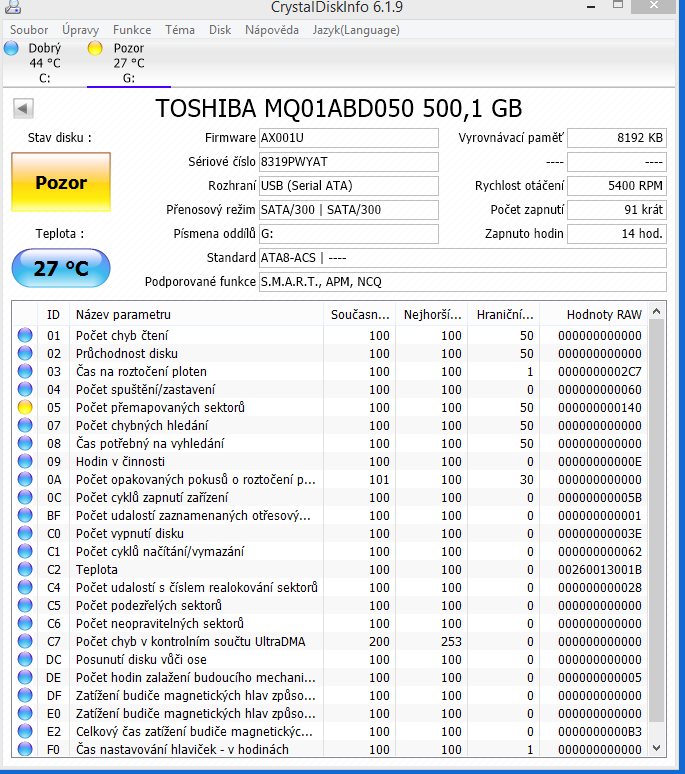The height and width of the screenshot is (774, 685).
Task: Select 'Počet chyb čtení' row text
Action: pos(122,336)
